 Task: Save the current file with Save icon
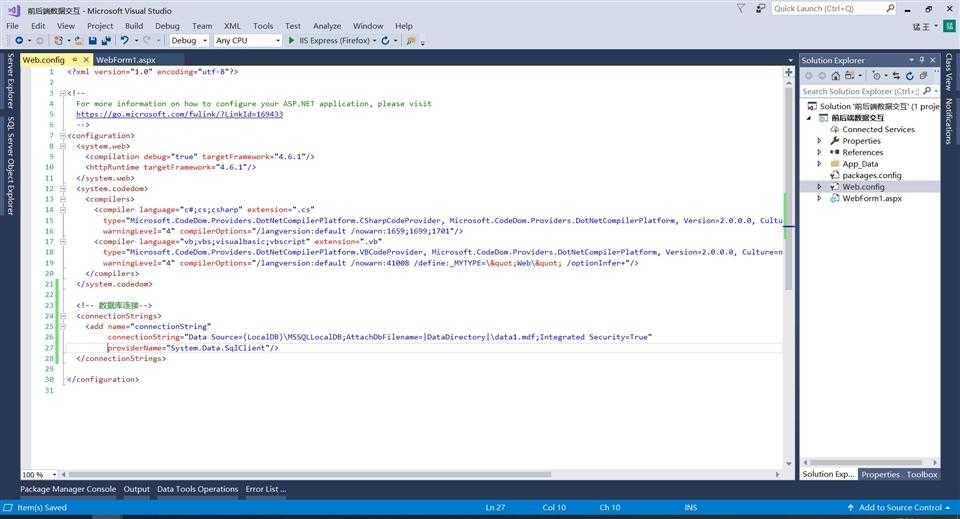point(92,40)
